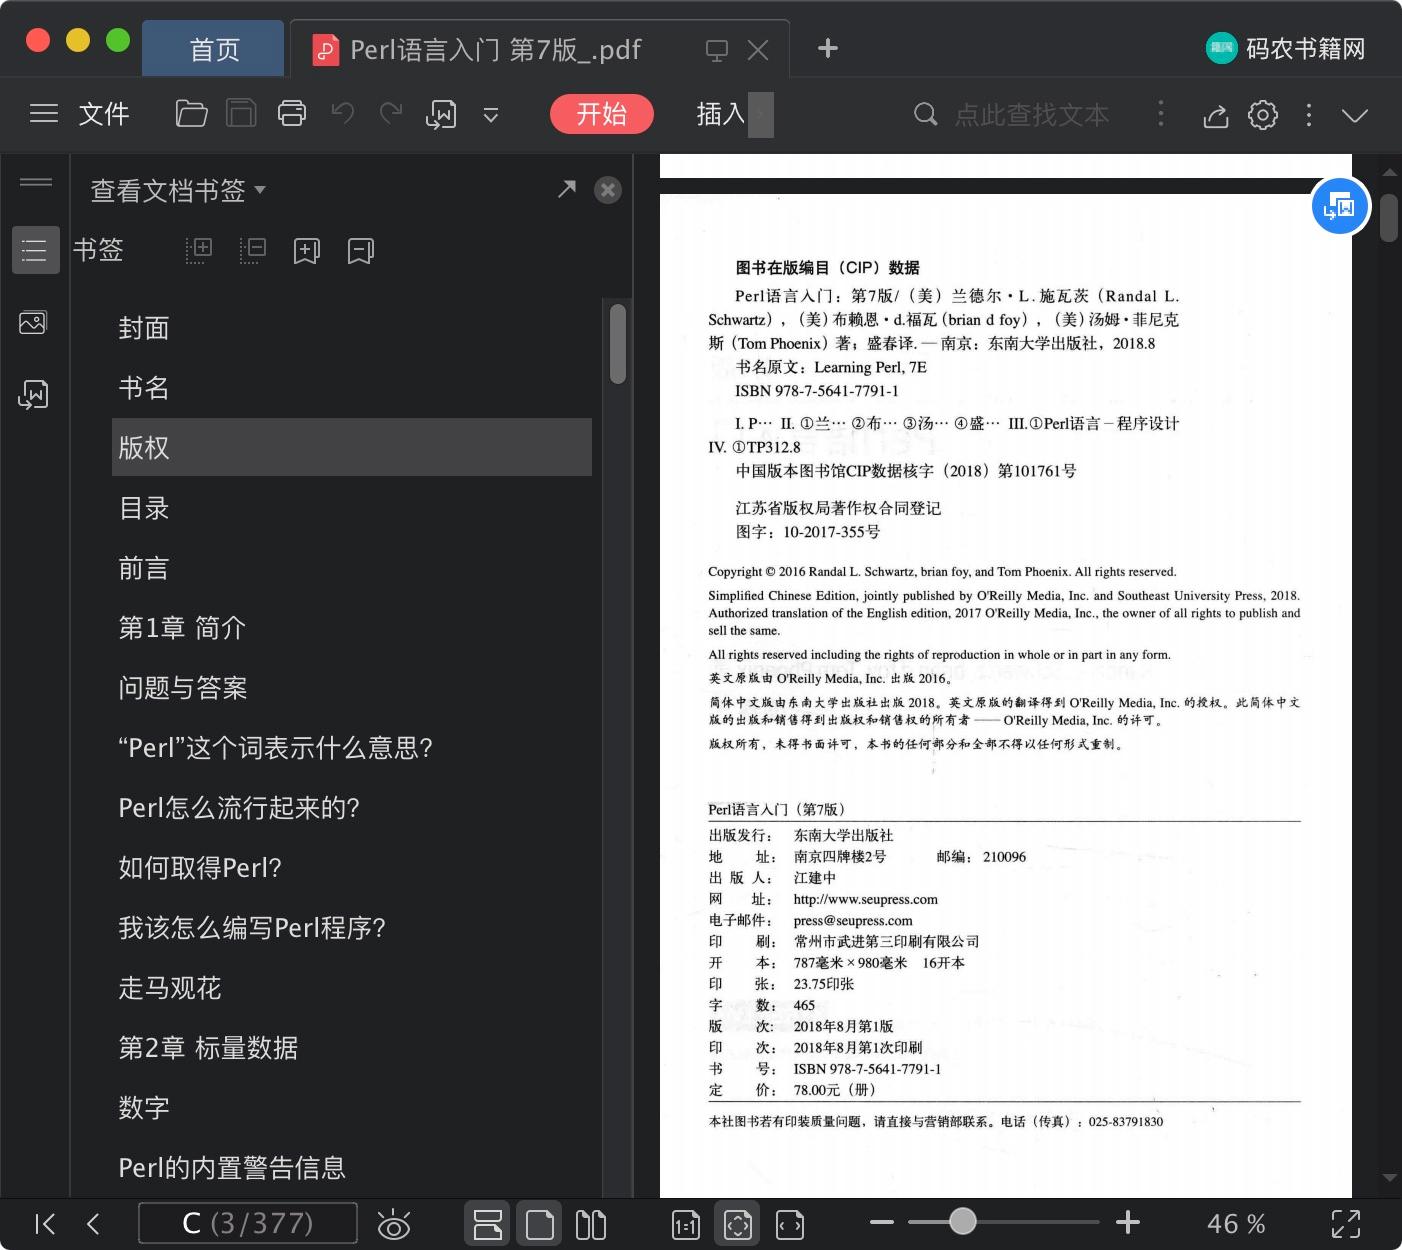Toggle eye protection mode icon
Screen dimensions: 1402x1250
click(x=394, y=1224)
